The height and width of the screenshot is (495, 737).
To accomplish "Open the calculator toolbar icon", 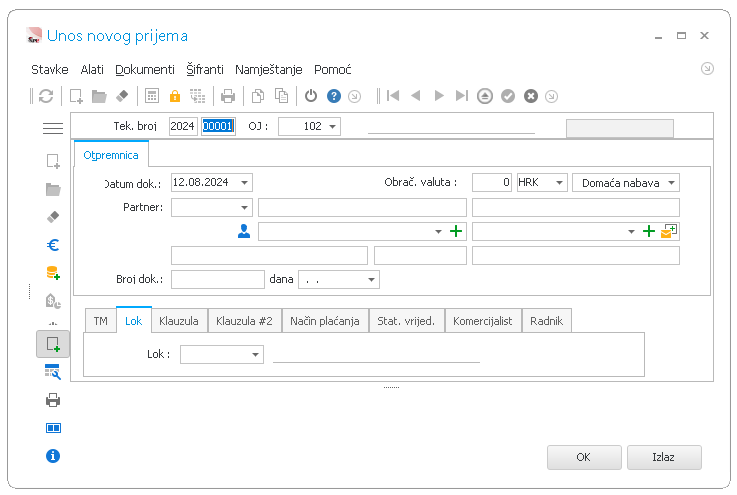I will tap(152, 96).
